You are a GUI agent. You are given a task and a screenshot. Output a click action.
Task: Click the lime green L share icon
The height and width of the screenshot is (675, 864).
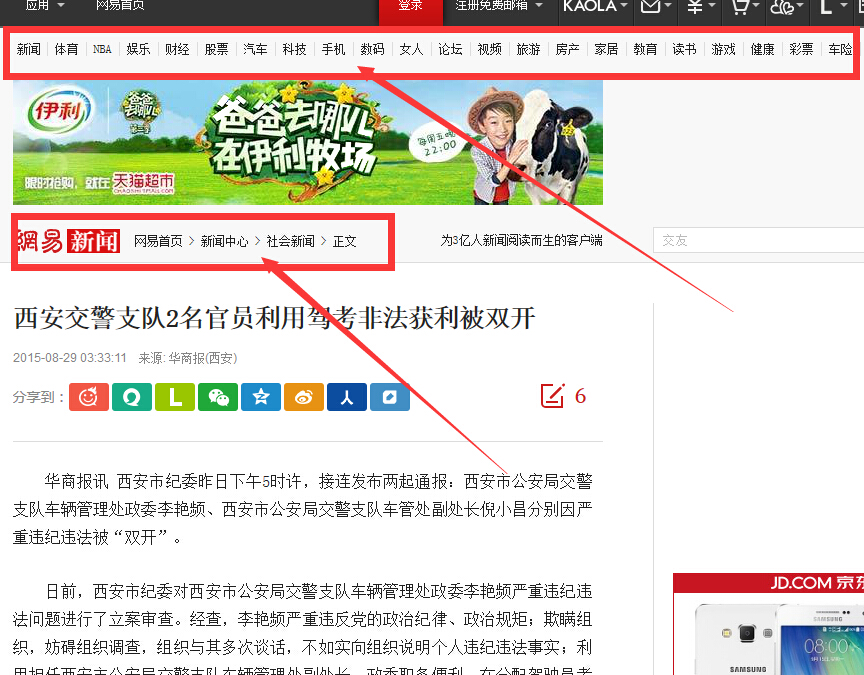(174, 397)
